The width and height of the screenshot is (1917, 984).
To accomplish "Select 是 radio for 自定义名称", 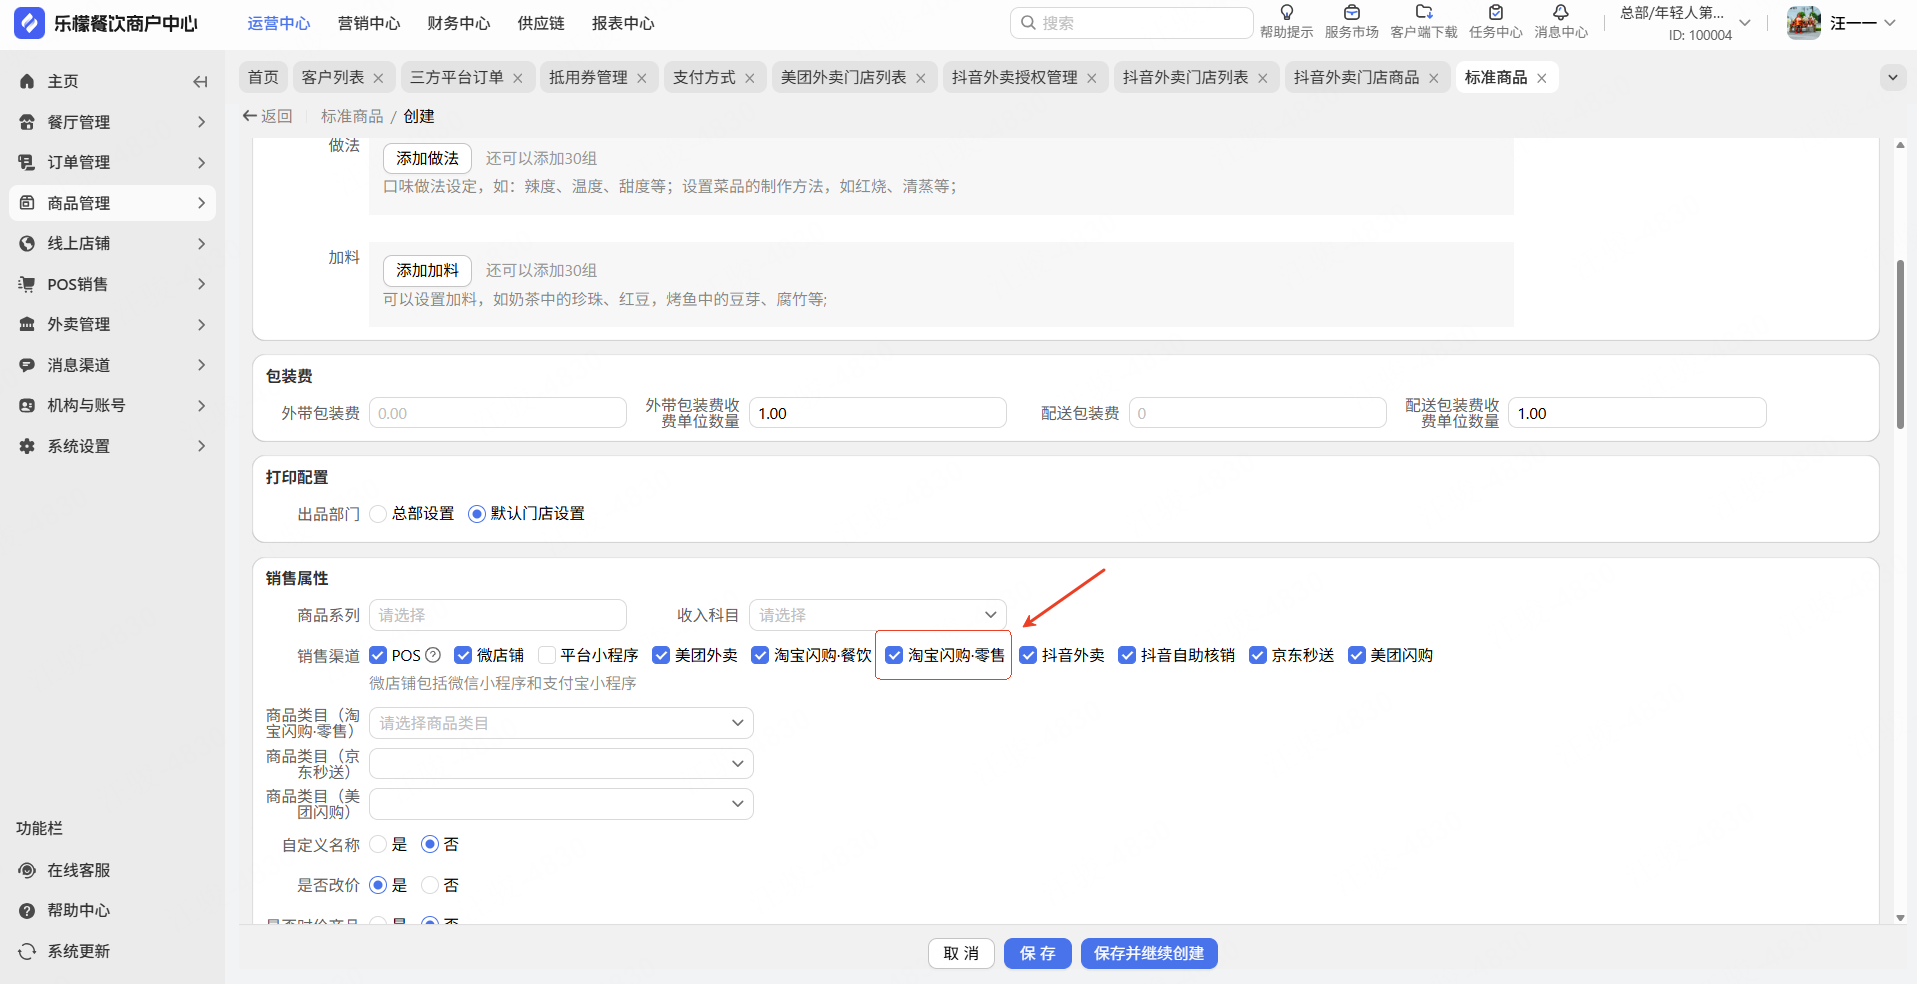I will [378, 844].
